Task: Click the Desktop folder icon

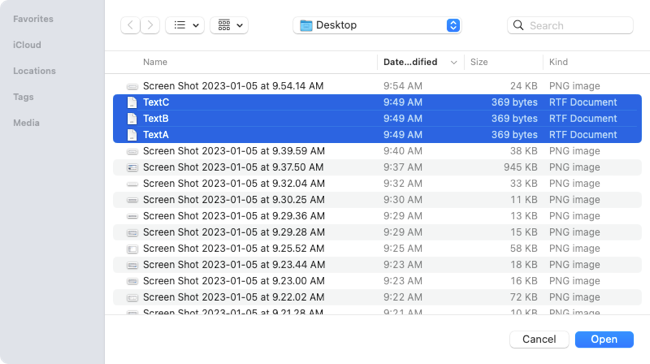Action: pyautogui.click(x=306, y=25)
